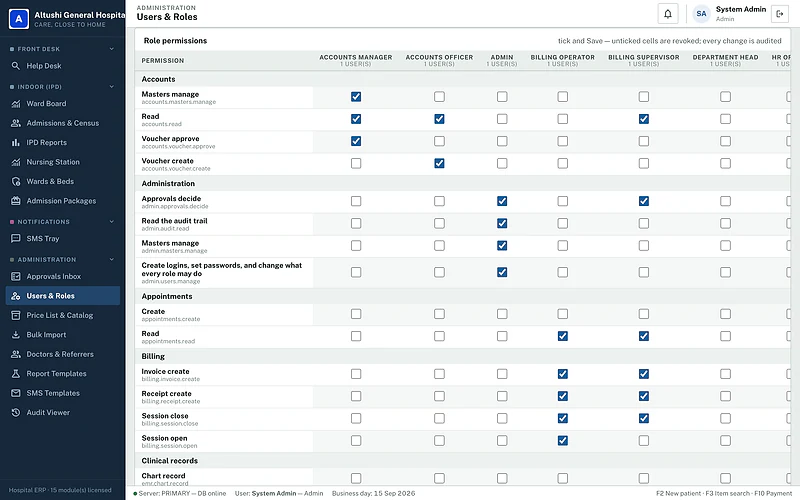Untick accounts Read for Accounts Officer
Viewport: 800px width, 500px height.
tap(439, 119)
